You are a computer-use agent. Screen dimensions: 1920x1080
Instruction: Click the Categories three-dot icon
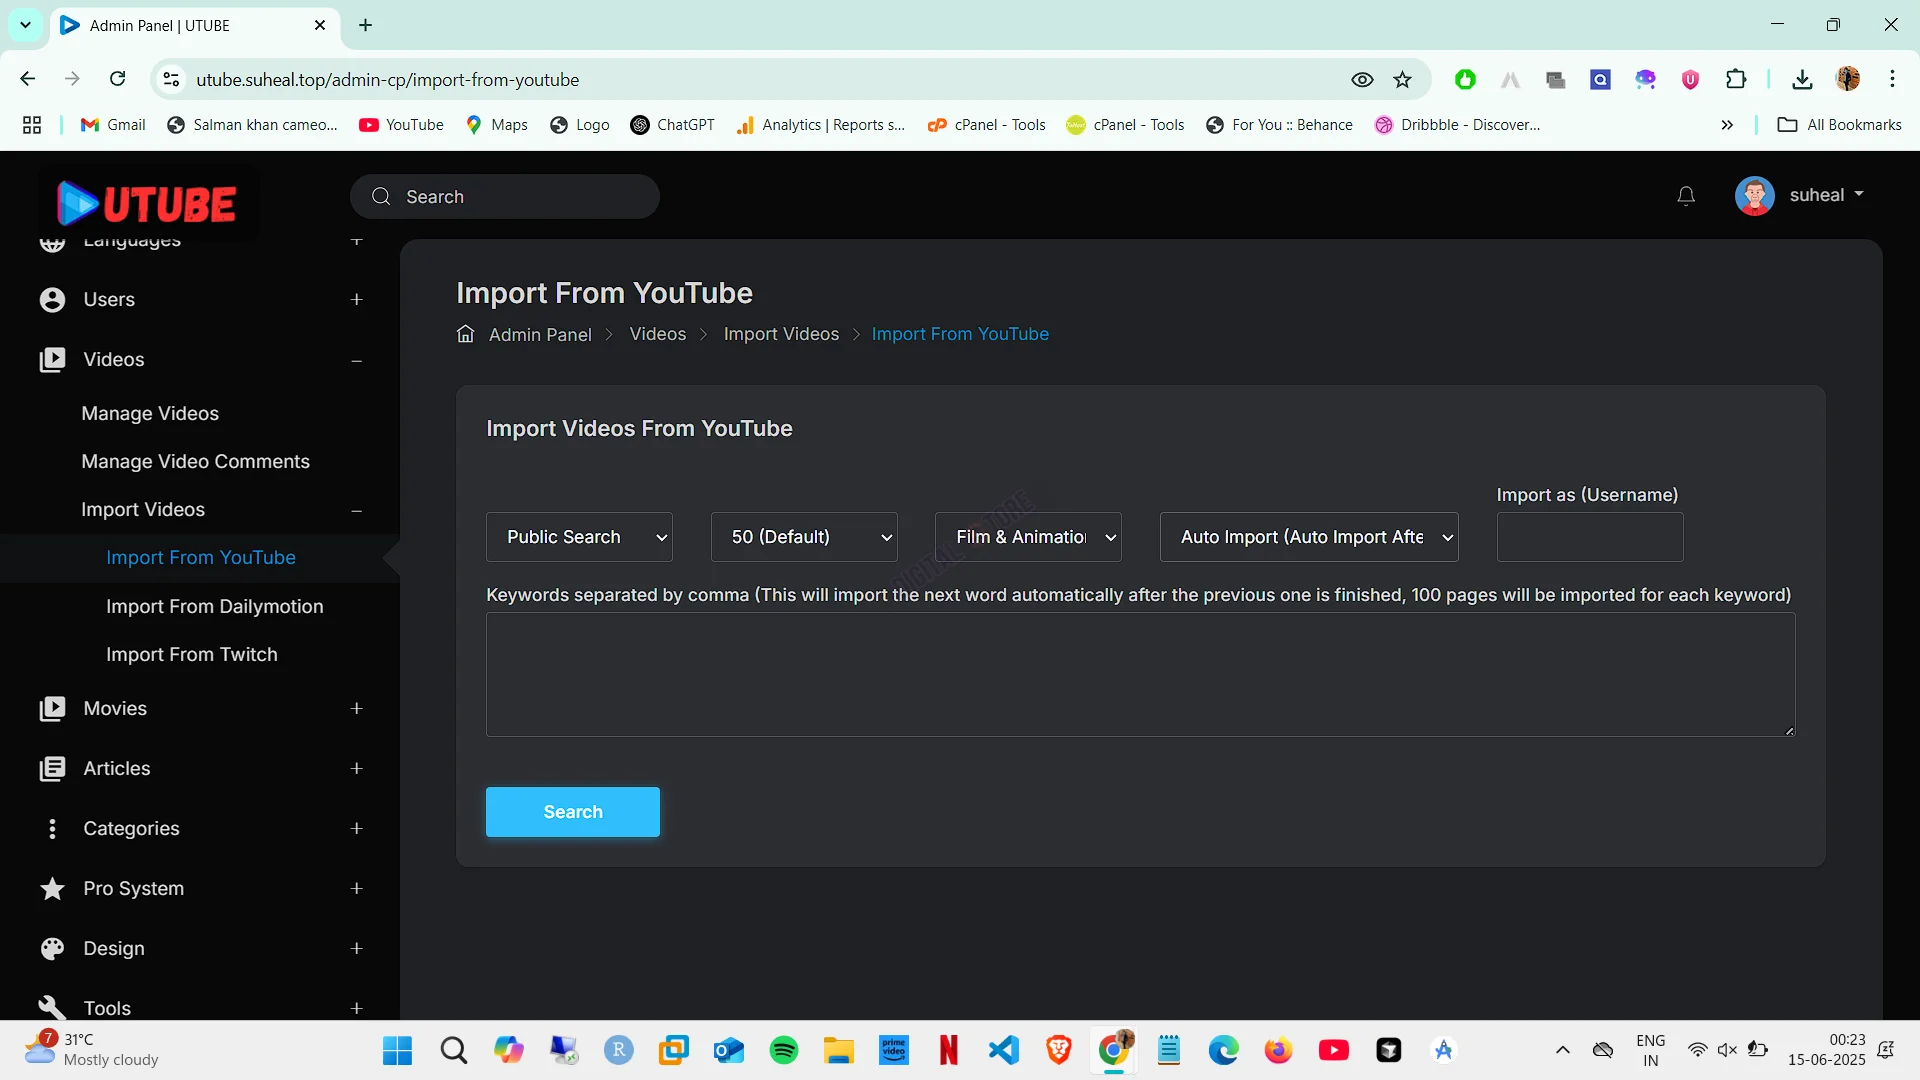point(52,829)
